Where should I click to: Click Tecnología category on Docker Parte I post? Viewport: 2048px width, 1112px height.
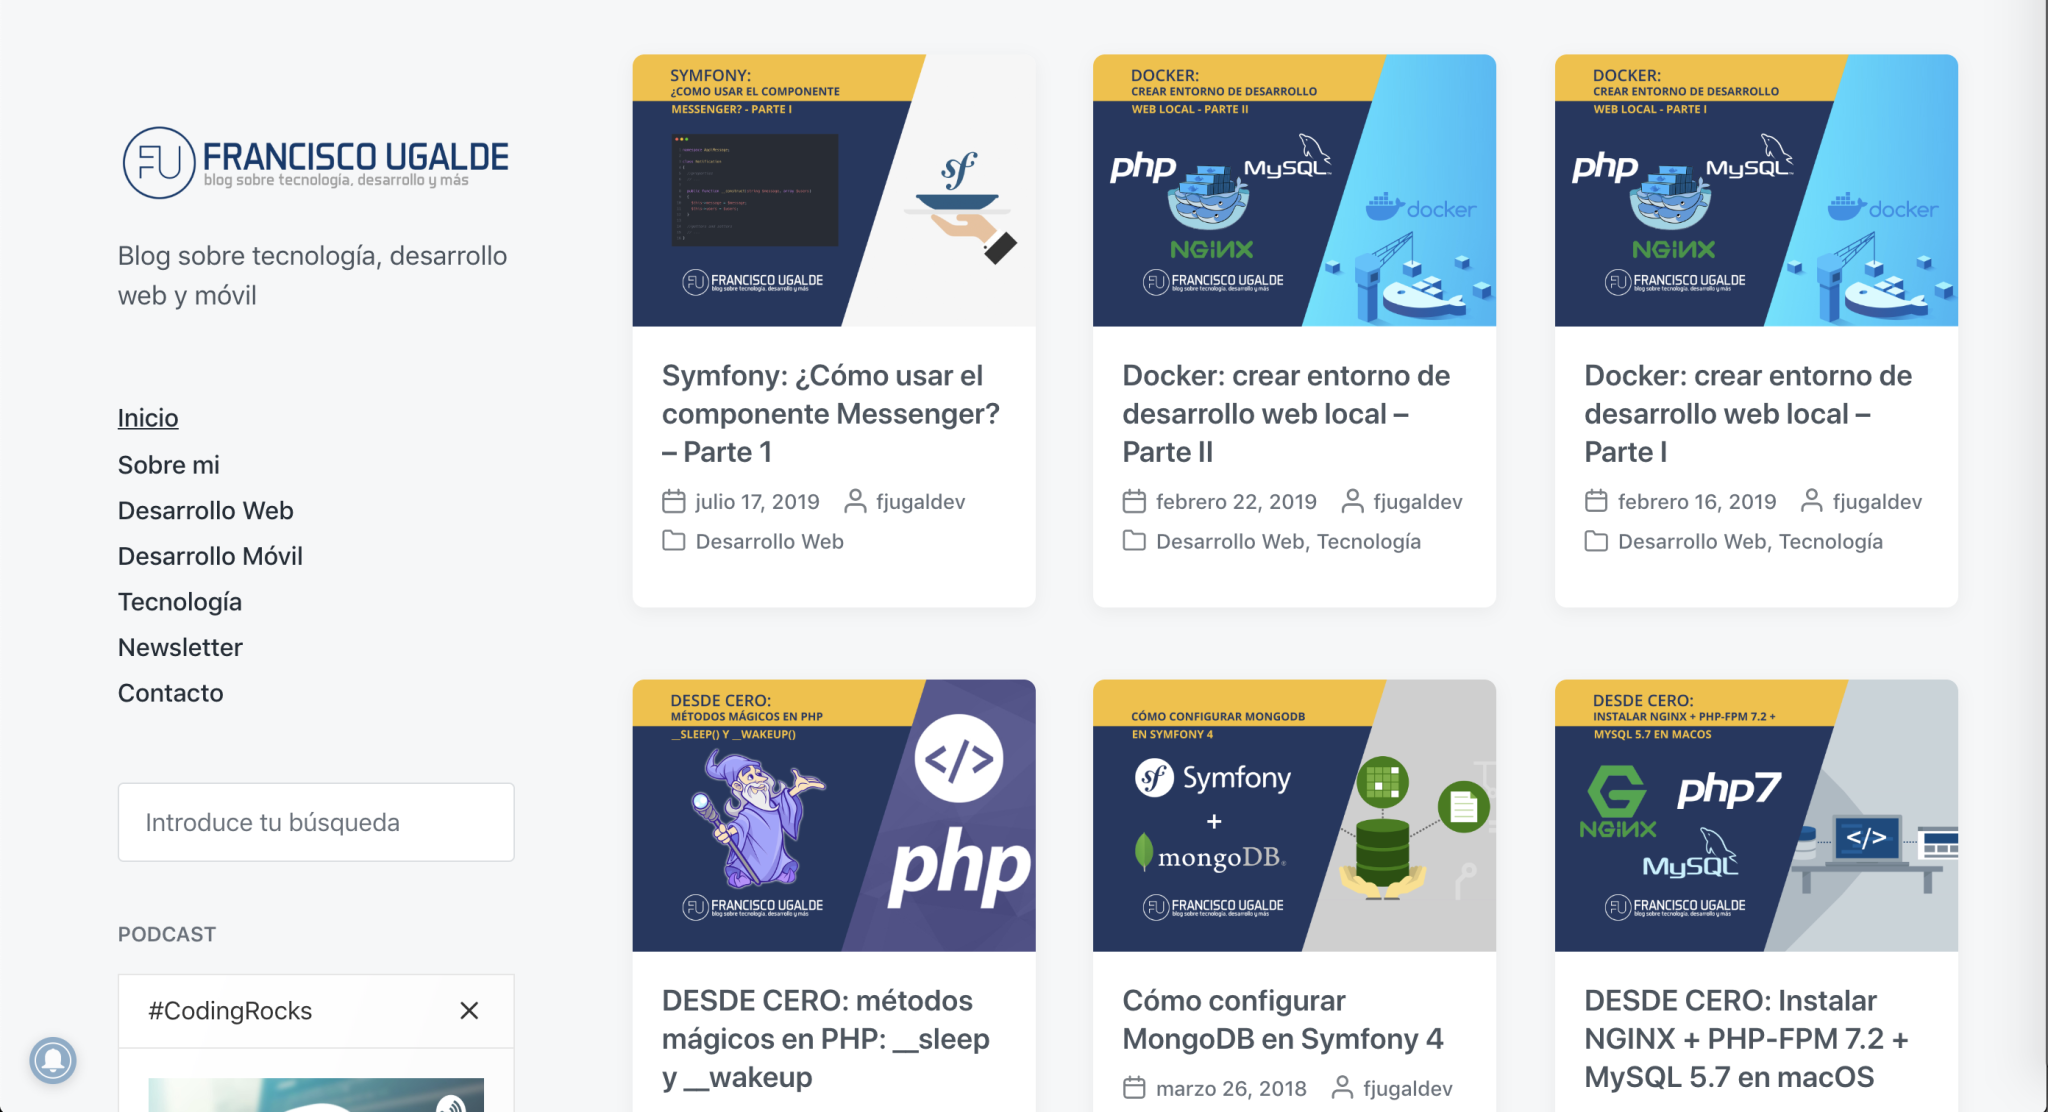[1831, 542]
